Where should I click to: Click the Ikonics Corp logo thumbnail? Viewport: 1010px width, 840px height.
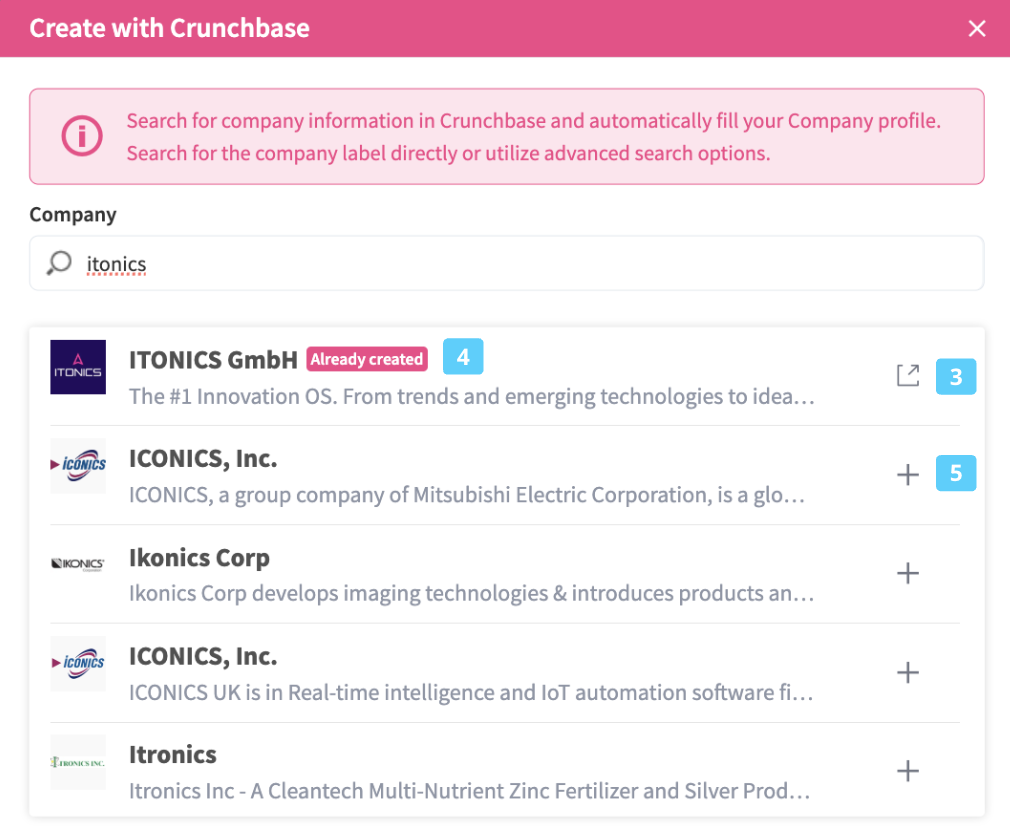78,564
